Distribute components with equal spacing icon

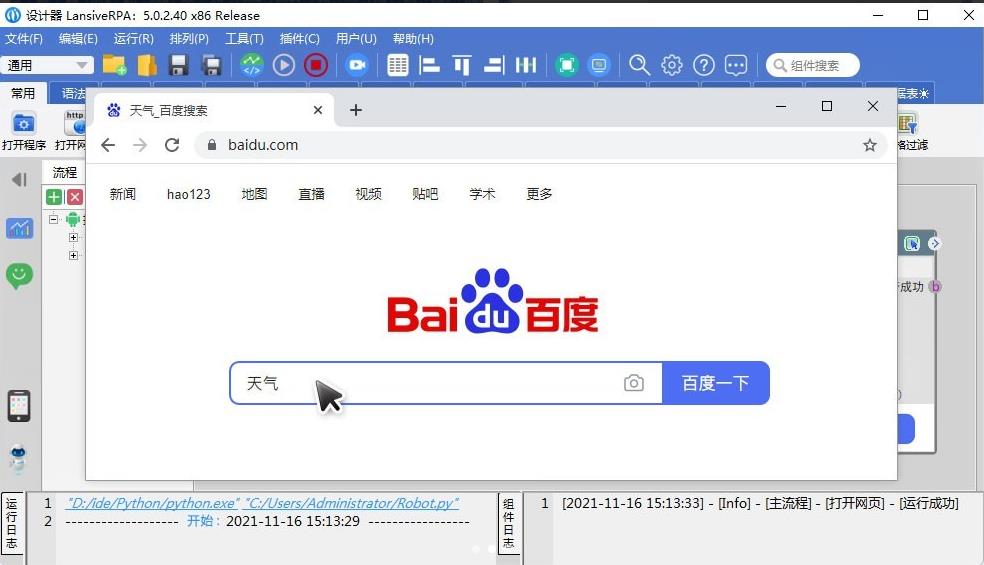tap(526, 65)
